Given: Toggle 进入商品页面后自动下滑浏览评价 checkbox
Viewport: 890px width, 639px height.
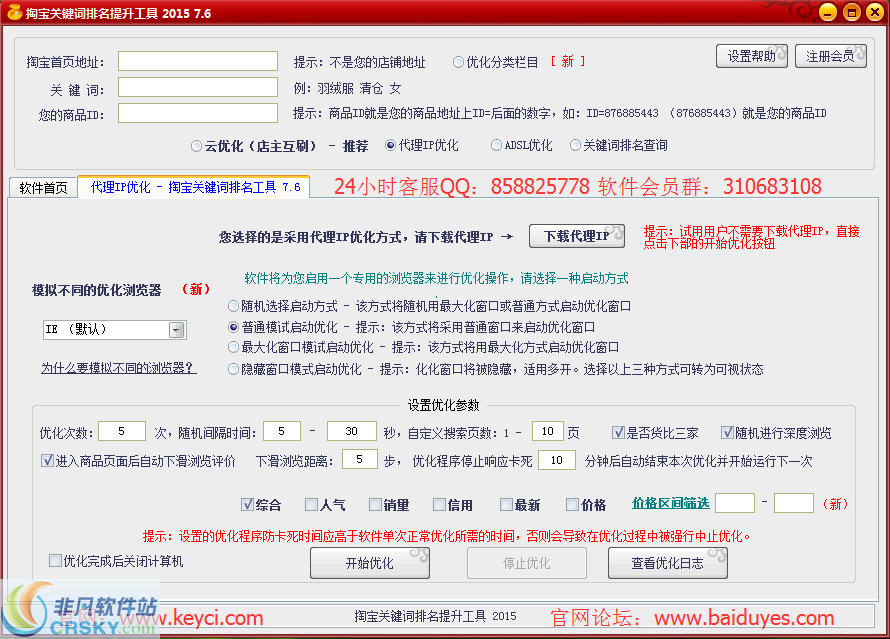Looking at the screenshot, I should 47,460.
